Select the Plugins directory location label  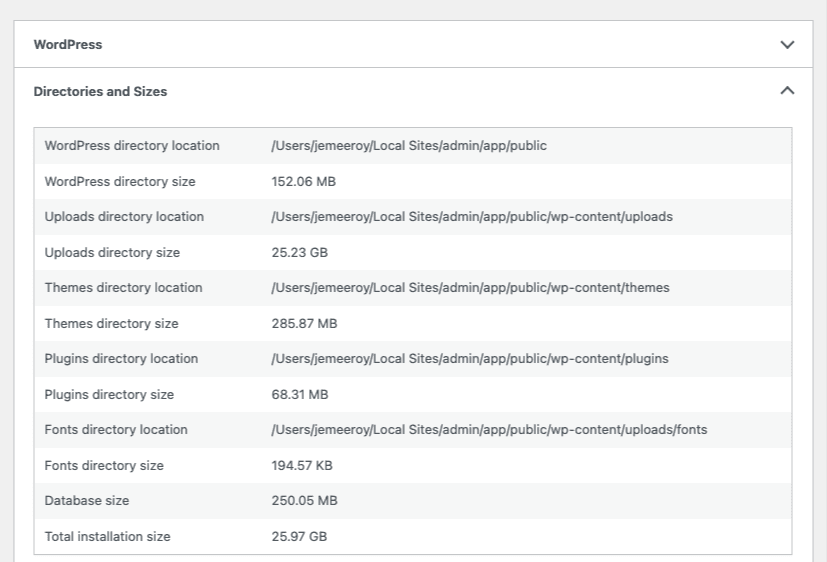tap(121, 359)
